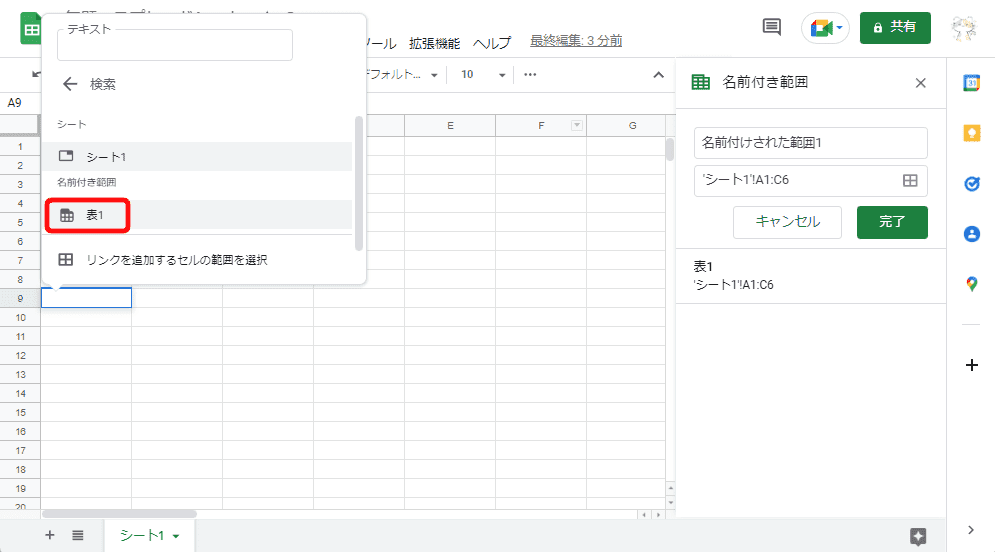Open シート1 tab dropdown arrow

pyautogui.click(x=176, y=536)
